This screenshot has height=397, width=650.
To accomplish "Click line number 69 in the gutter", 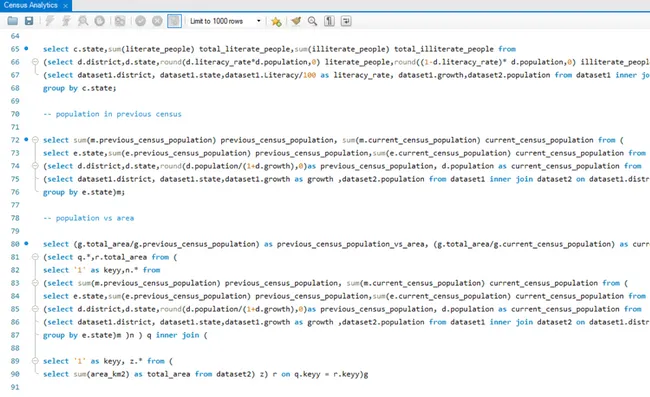I will pos(15,101).
